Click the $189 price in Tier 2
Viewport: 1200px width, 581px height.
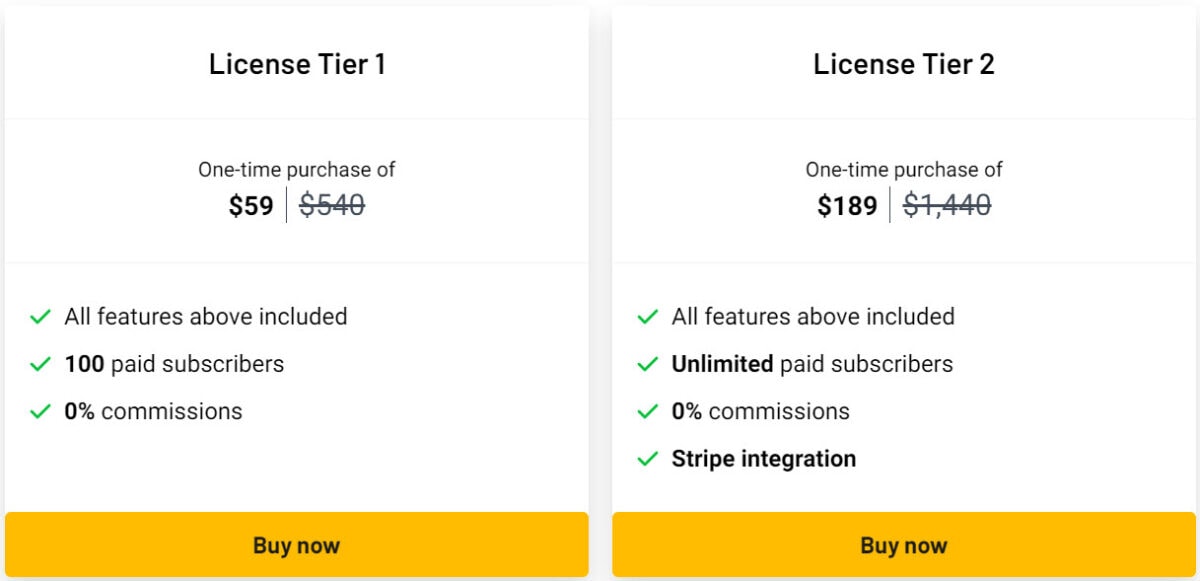(x=848, y=206)
